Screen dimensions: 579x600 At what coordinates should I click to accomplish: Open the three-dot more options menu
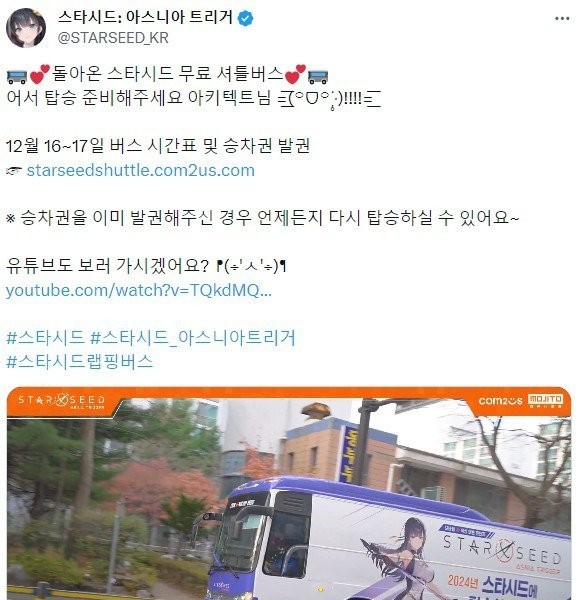coord(562,18)
